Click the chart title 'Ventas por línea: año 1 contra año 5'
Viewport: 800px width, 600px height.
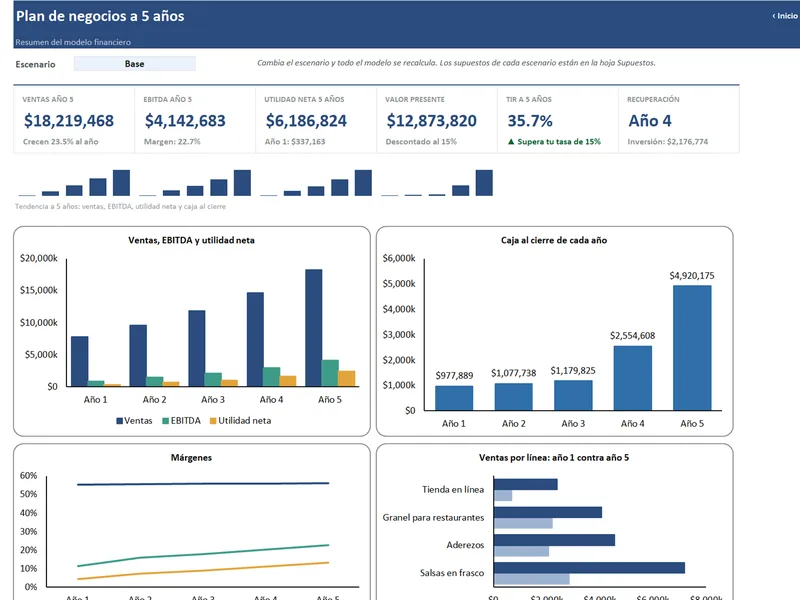[x=554, y=458]
